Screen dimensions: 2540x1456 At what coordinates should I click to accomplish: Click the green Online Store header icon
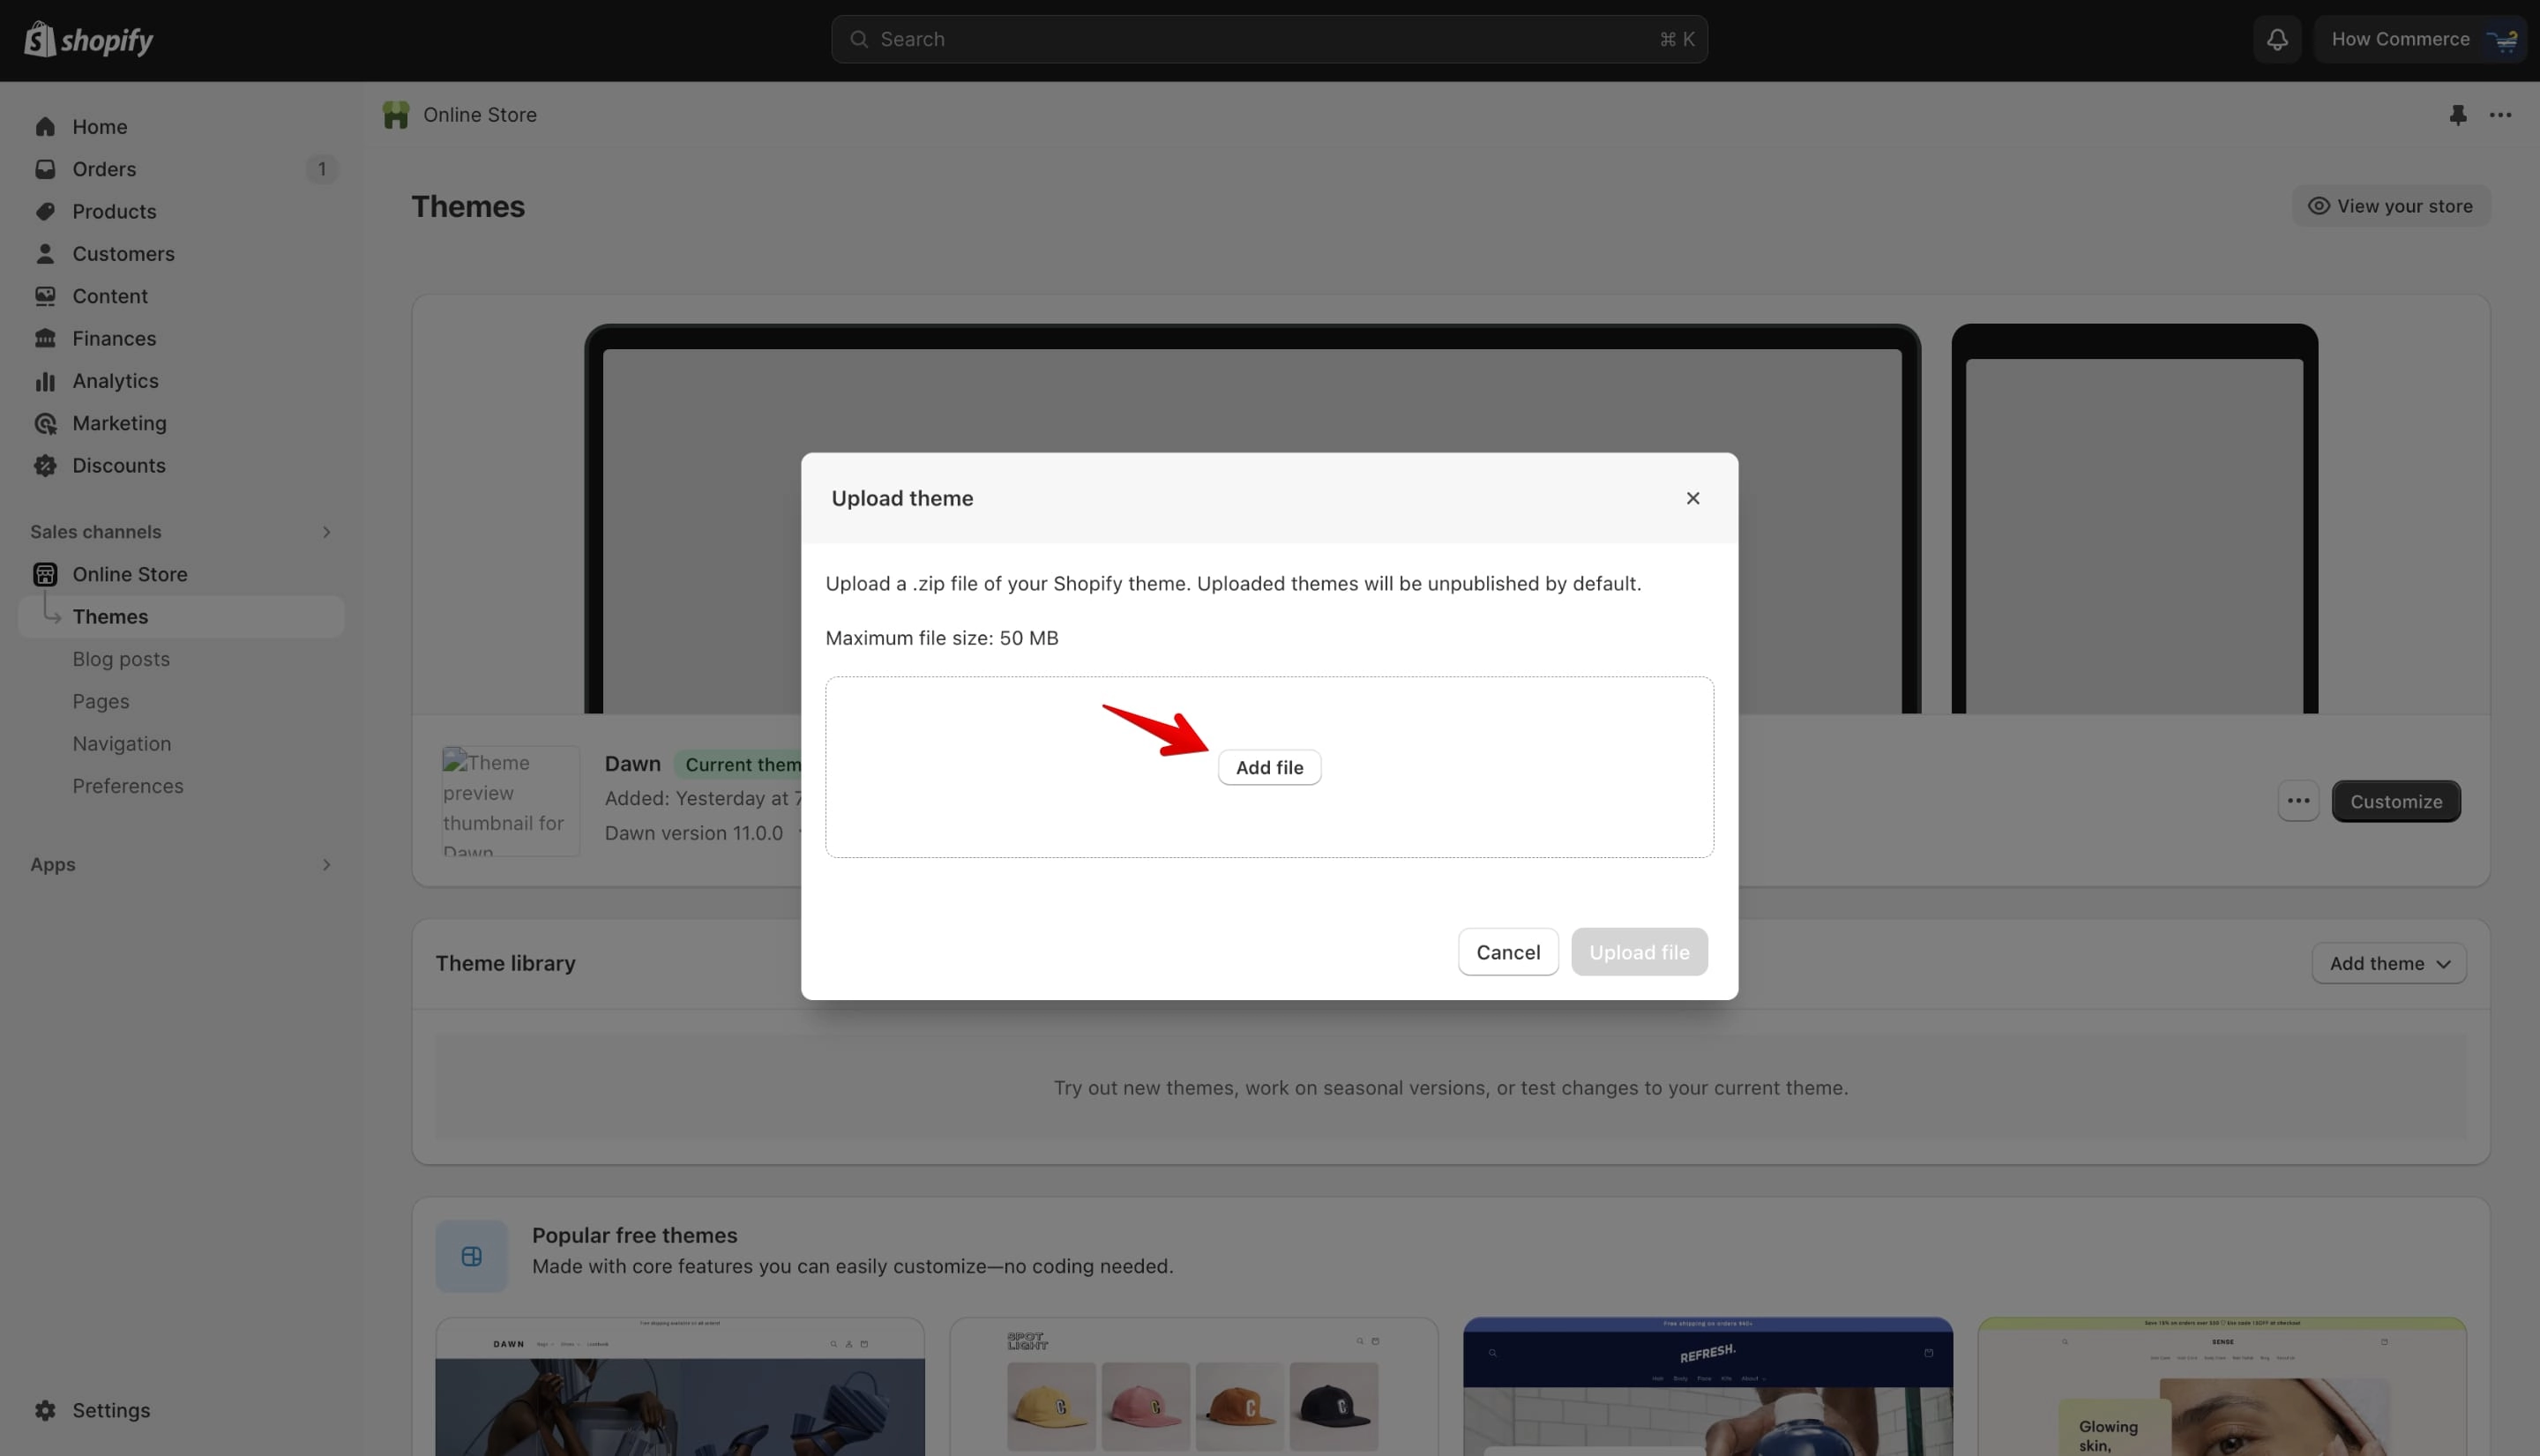[x=395, y=115]
